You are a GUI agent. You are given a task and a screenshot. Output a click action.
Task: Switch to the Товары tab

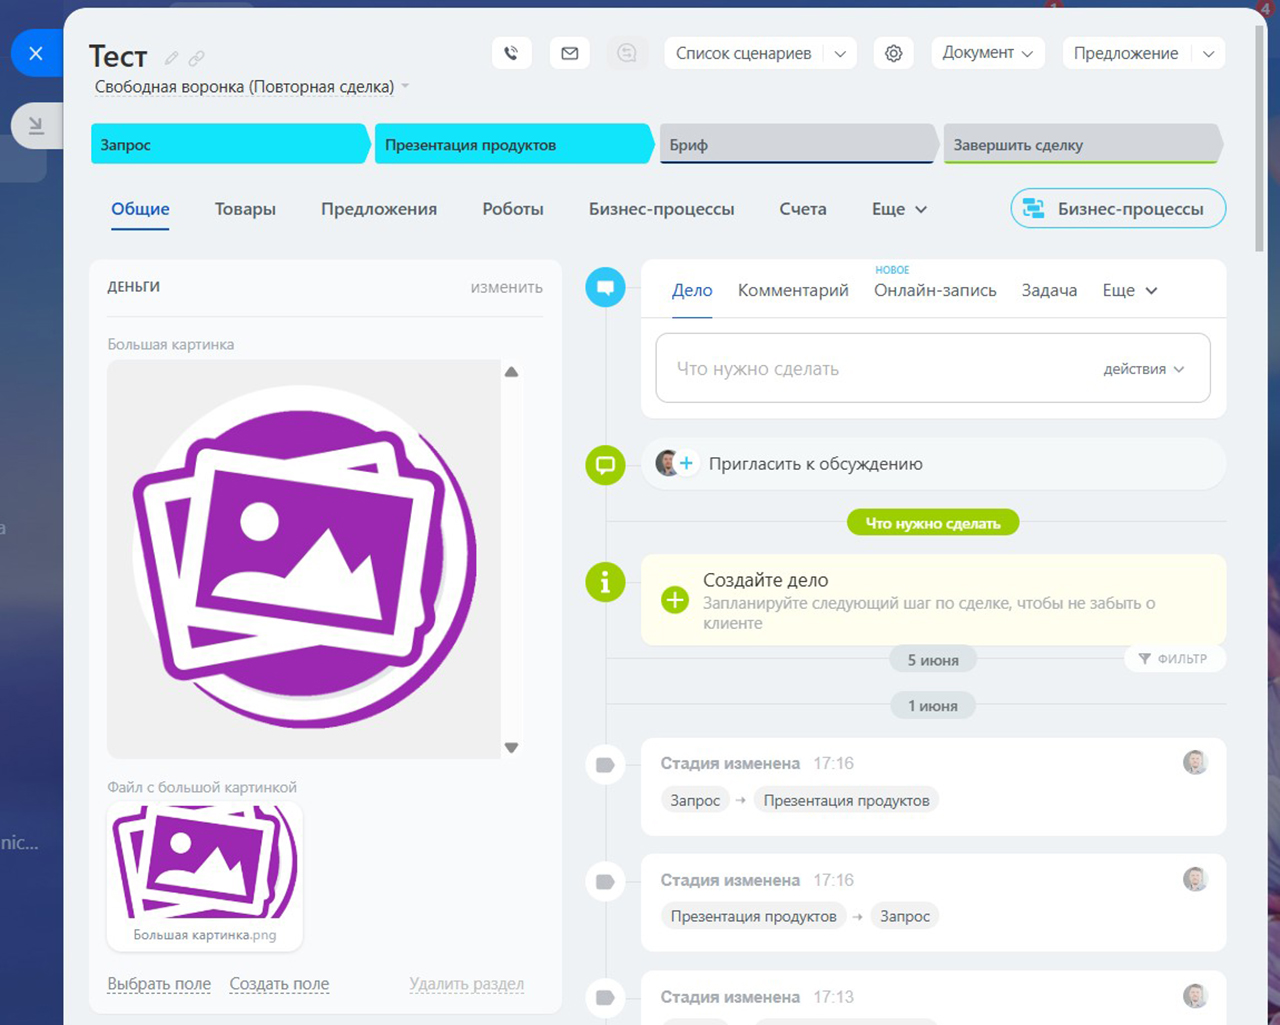[245, 209]
